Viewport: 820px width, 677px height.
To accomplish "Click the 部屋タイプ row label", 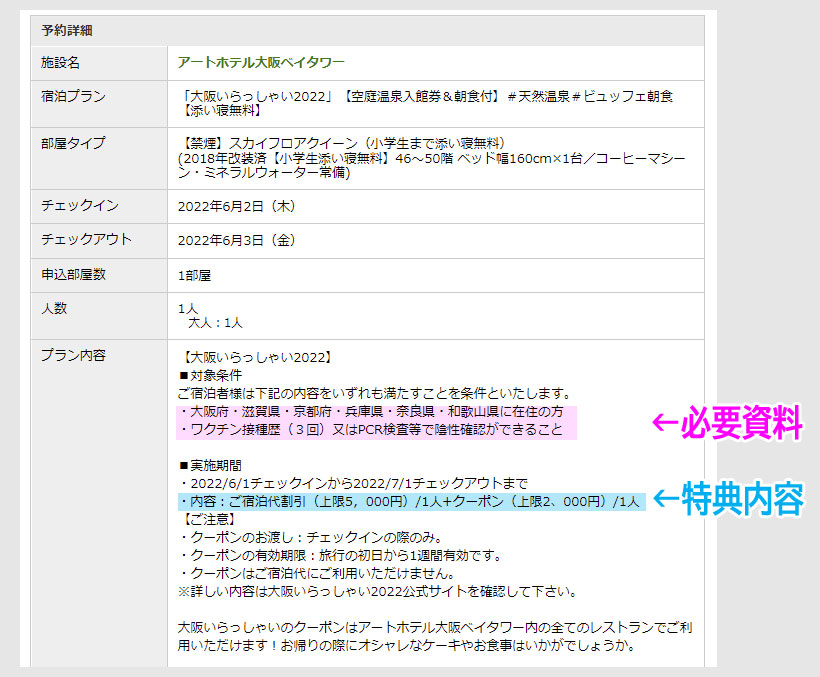I will [73, 143].
